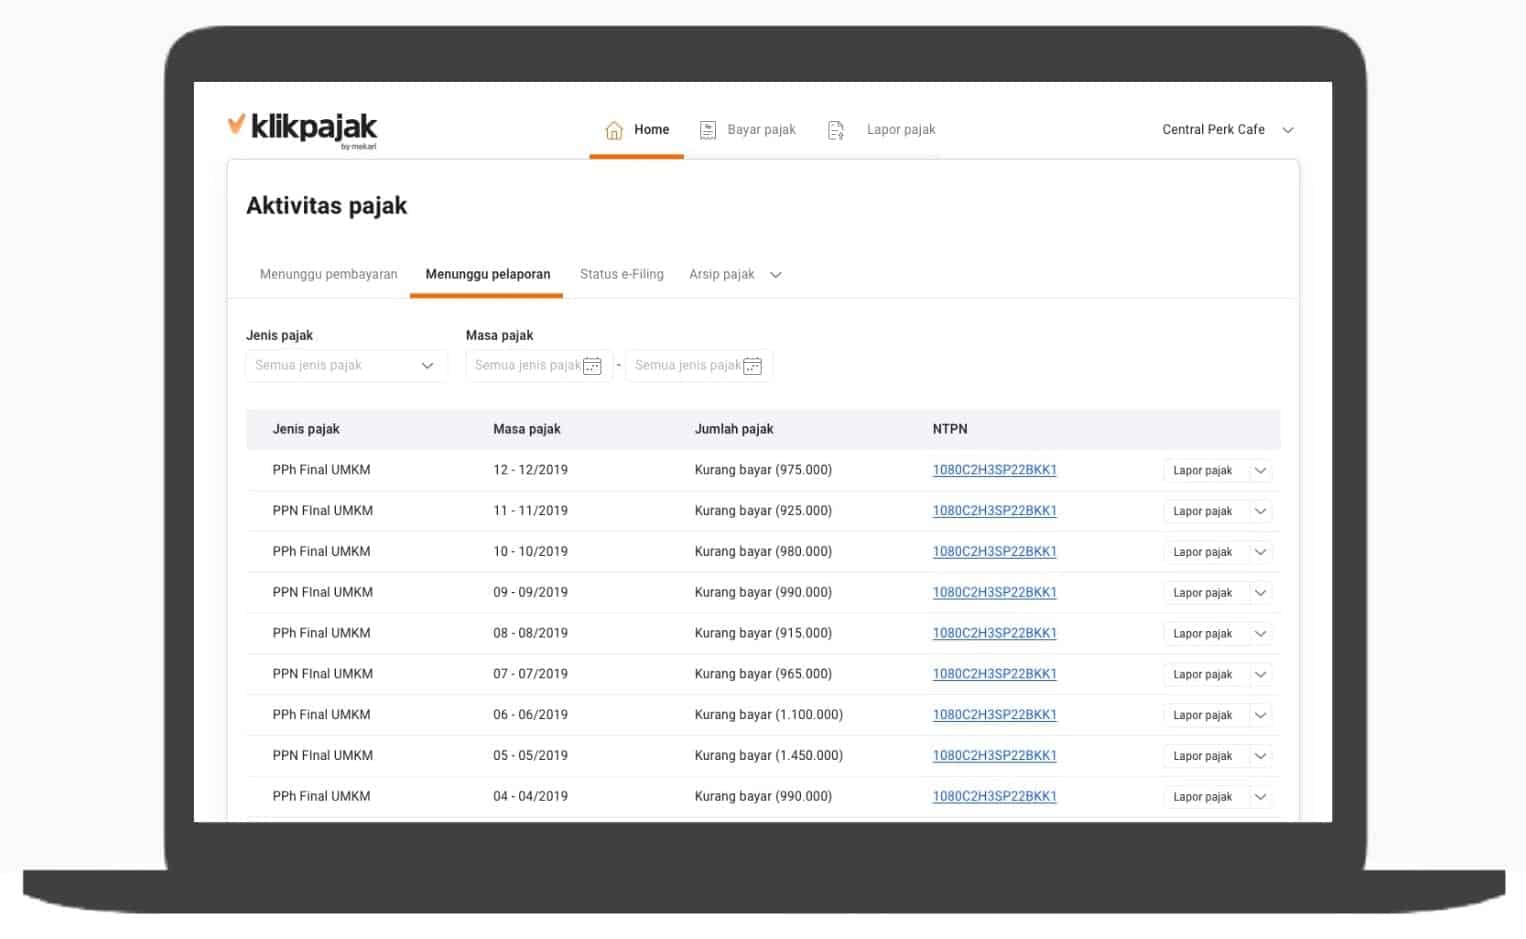
Task: Click Lapor pajak for 05 - 05/2019
Action: point(1203,757)
